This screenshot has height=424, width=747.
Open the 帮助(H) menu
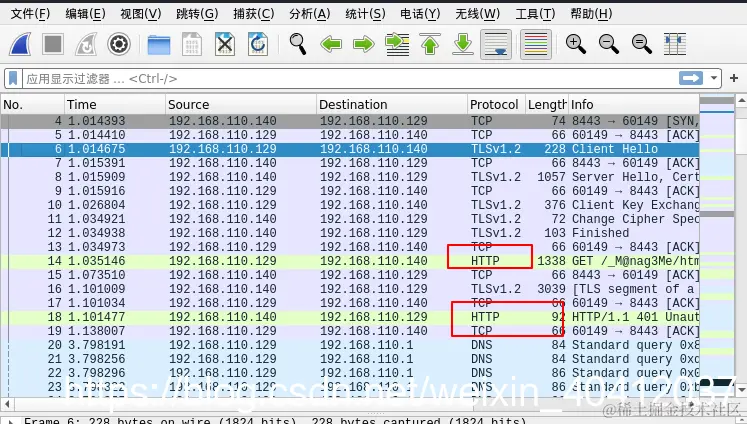pos(591,14)
